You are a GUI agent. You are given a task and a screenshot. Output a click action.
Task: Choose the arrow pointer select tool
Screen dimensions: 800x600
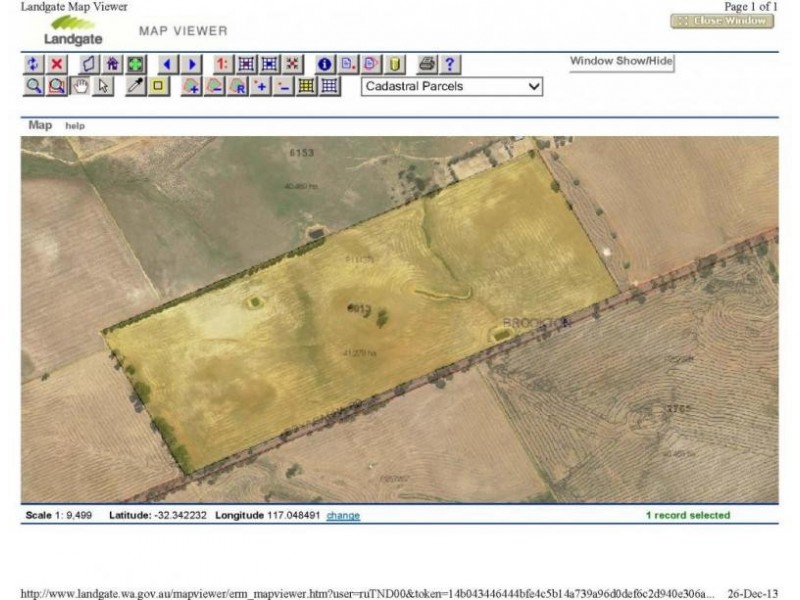(x=104, y=86)
